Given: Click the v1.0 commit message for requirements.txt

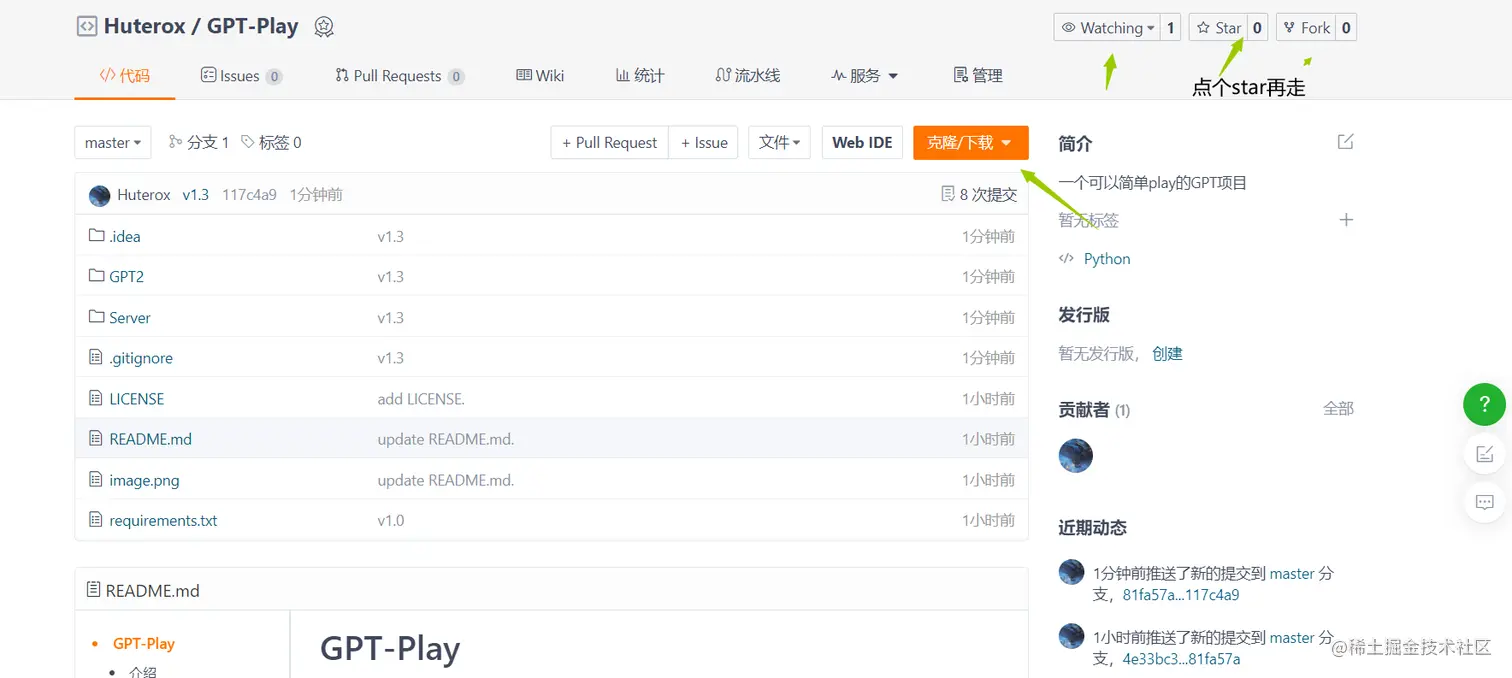Looking at the screenshot, I should pyautogui.click(x=391, y=520).
